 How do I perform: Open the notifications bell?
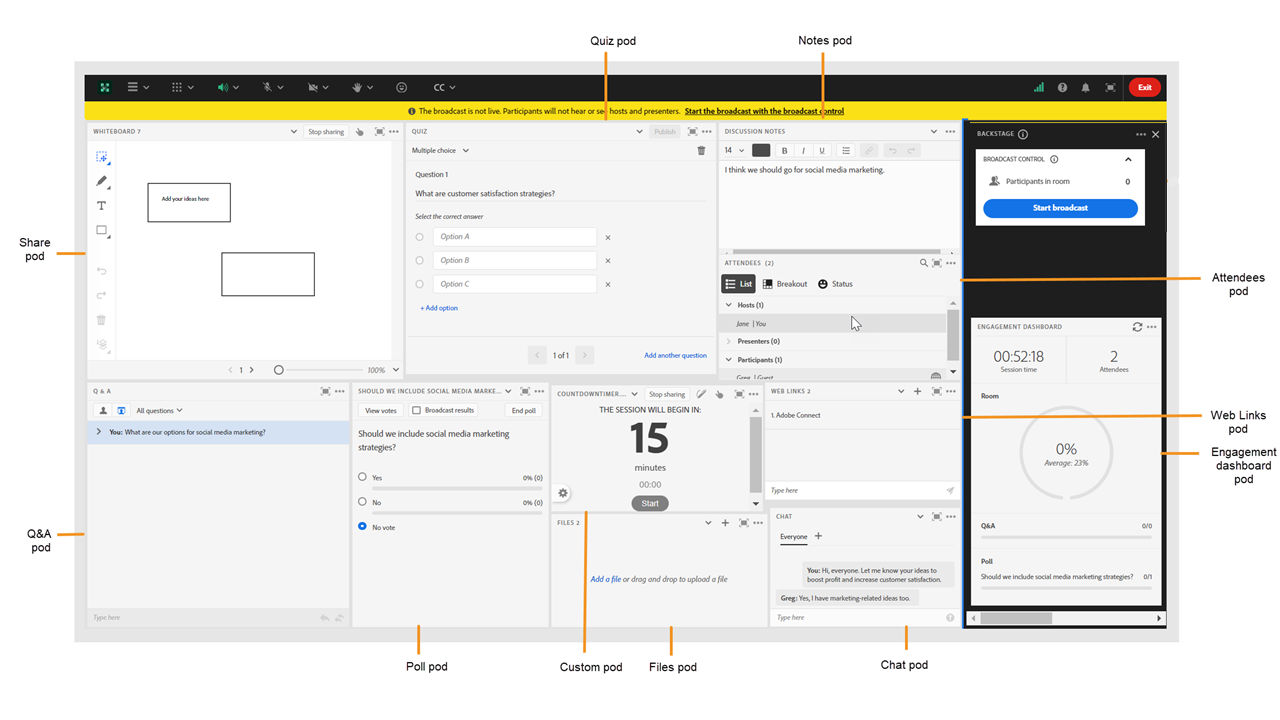tap(1086, 87)
